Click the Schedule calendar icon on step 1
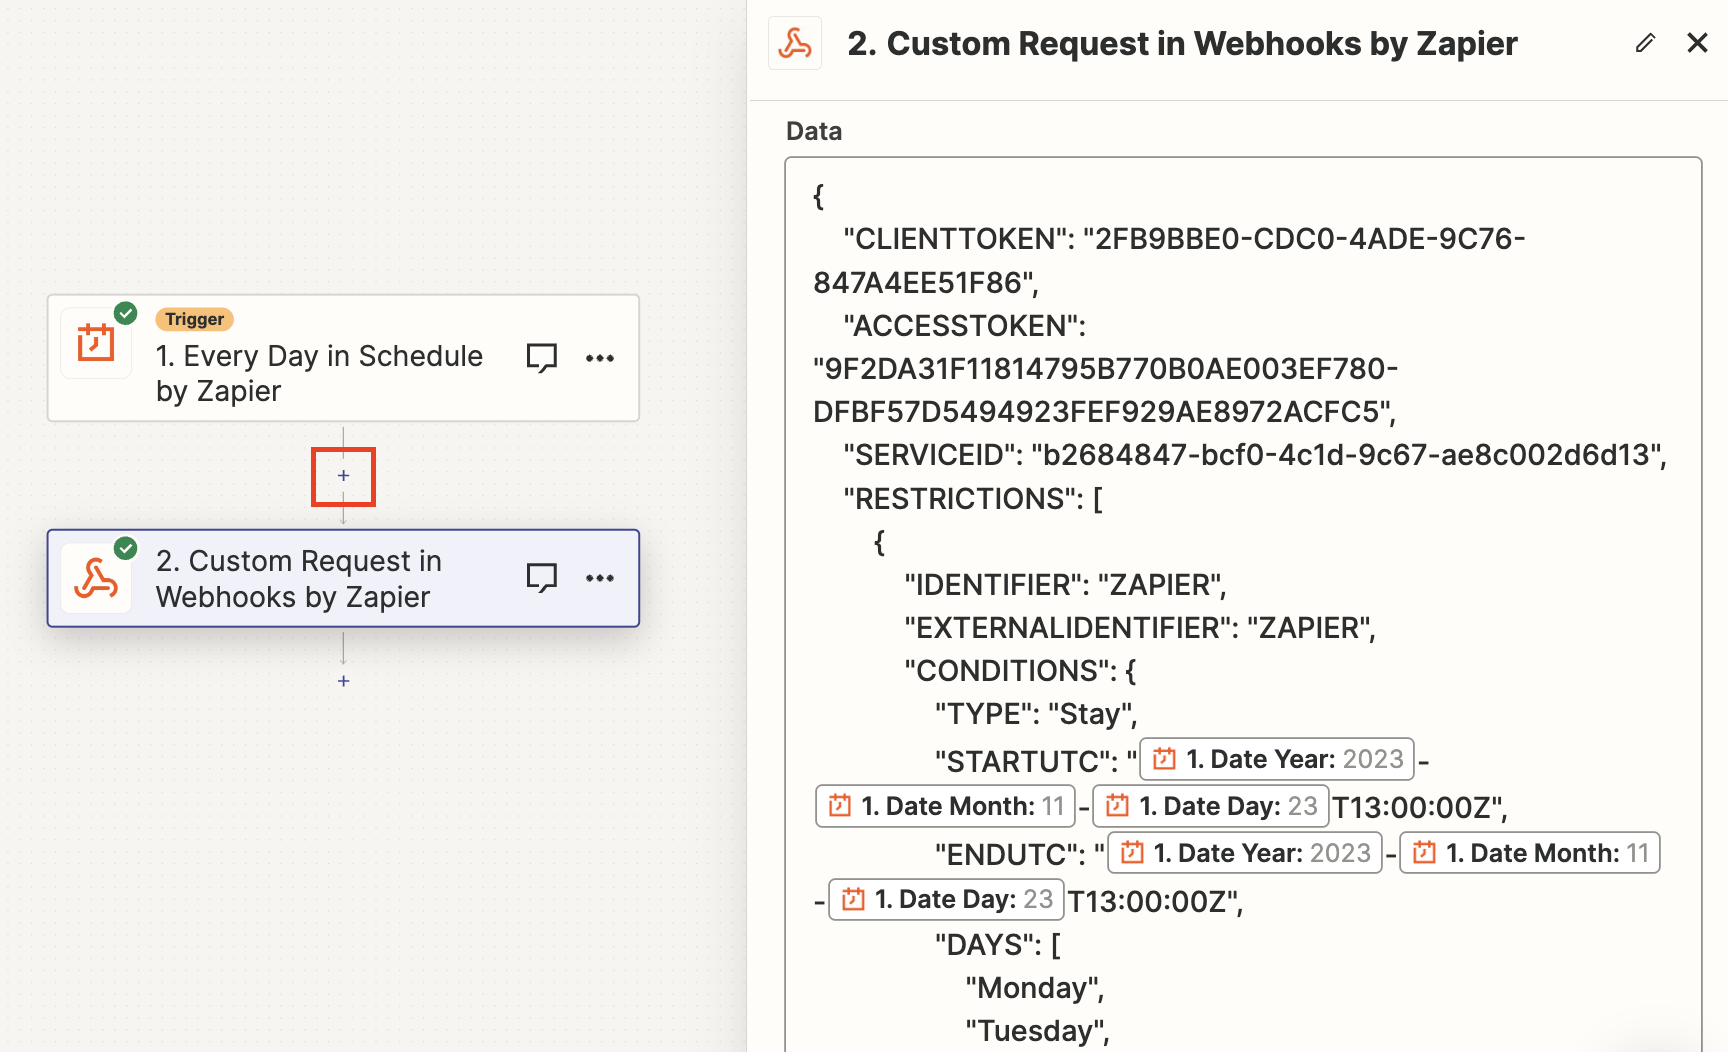Viewport: 1728px width, 1052px height. click(96, 343)
